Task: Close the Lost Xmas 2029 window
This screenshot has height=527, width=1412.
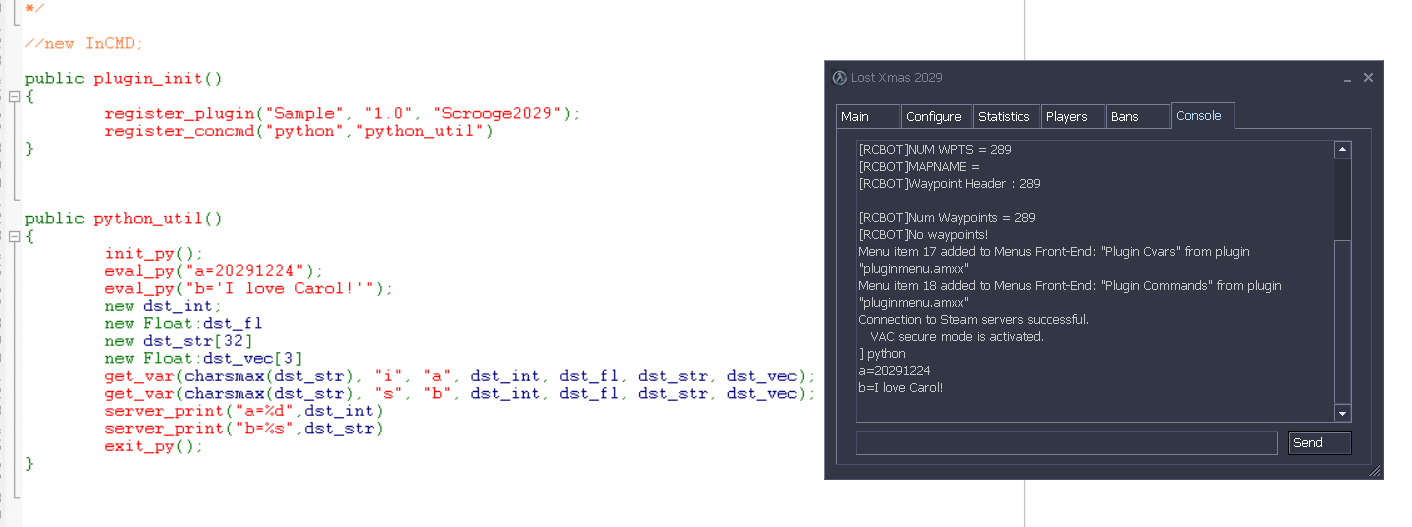Action: pyautogui.click(x=1368, y=78)
